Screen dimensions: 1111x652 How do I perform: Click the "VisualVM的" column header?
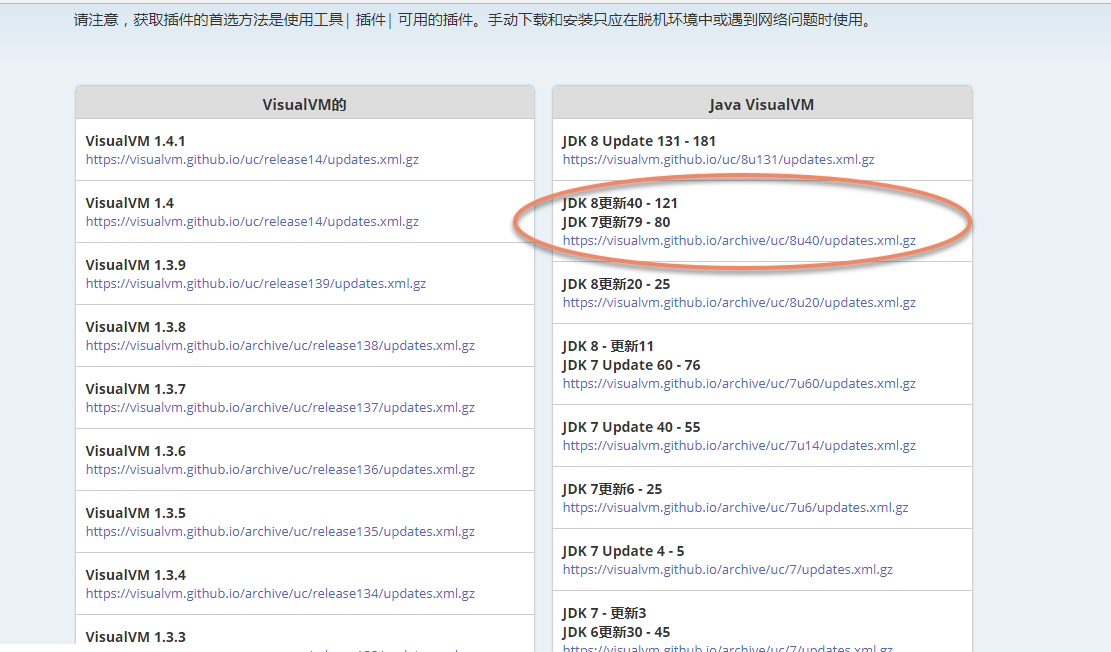coord(305,104)
